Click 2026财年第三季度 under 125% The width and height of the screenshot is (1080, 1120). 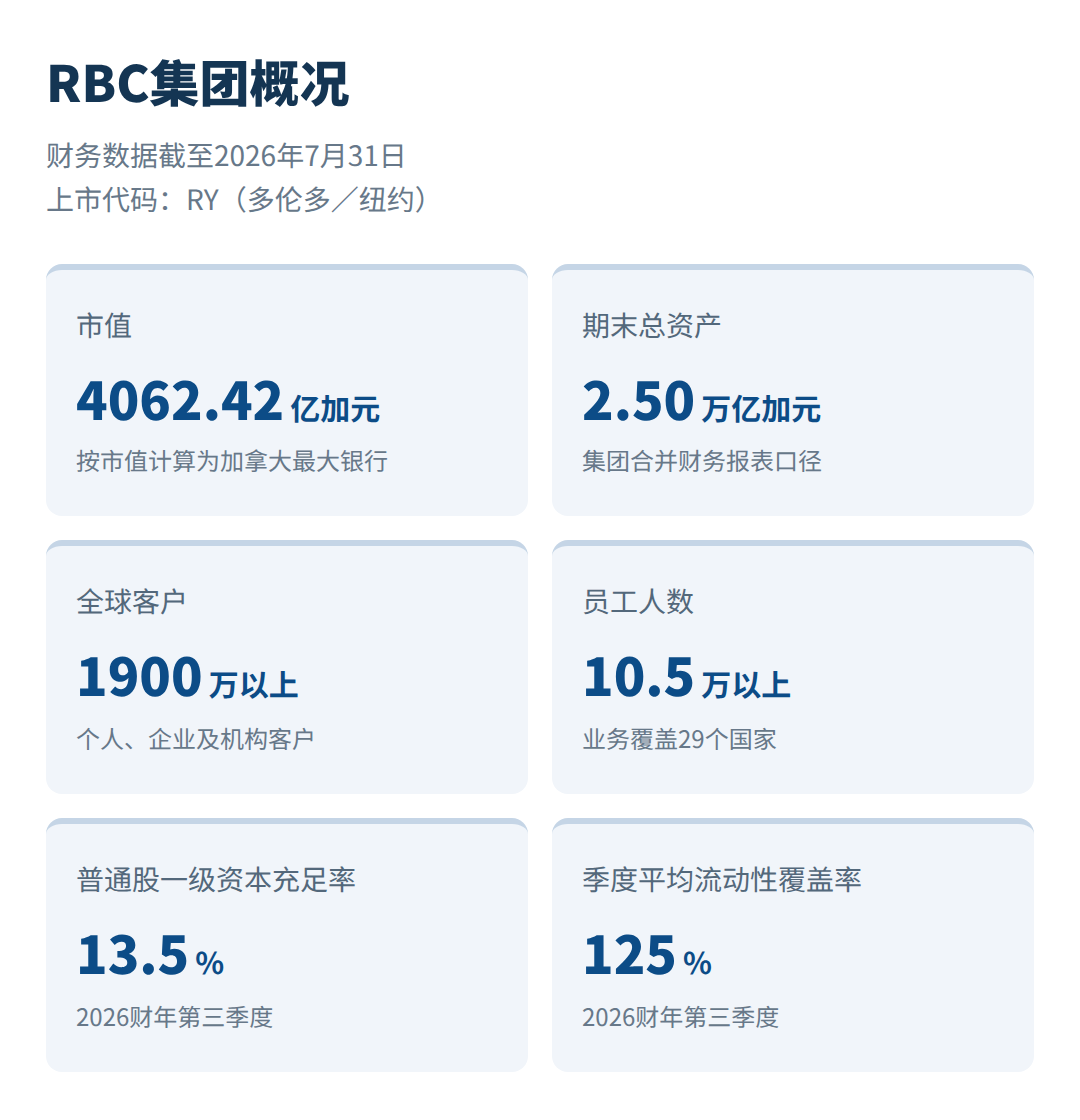[x=681, y=1016]
